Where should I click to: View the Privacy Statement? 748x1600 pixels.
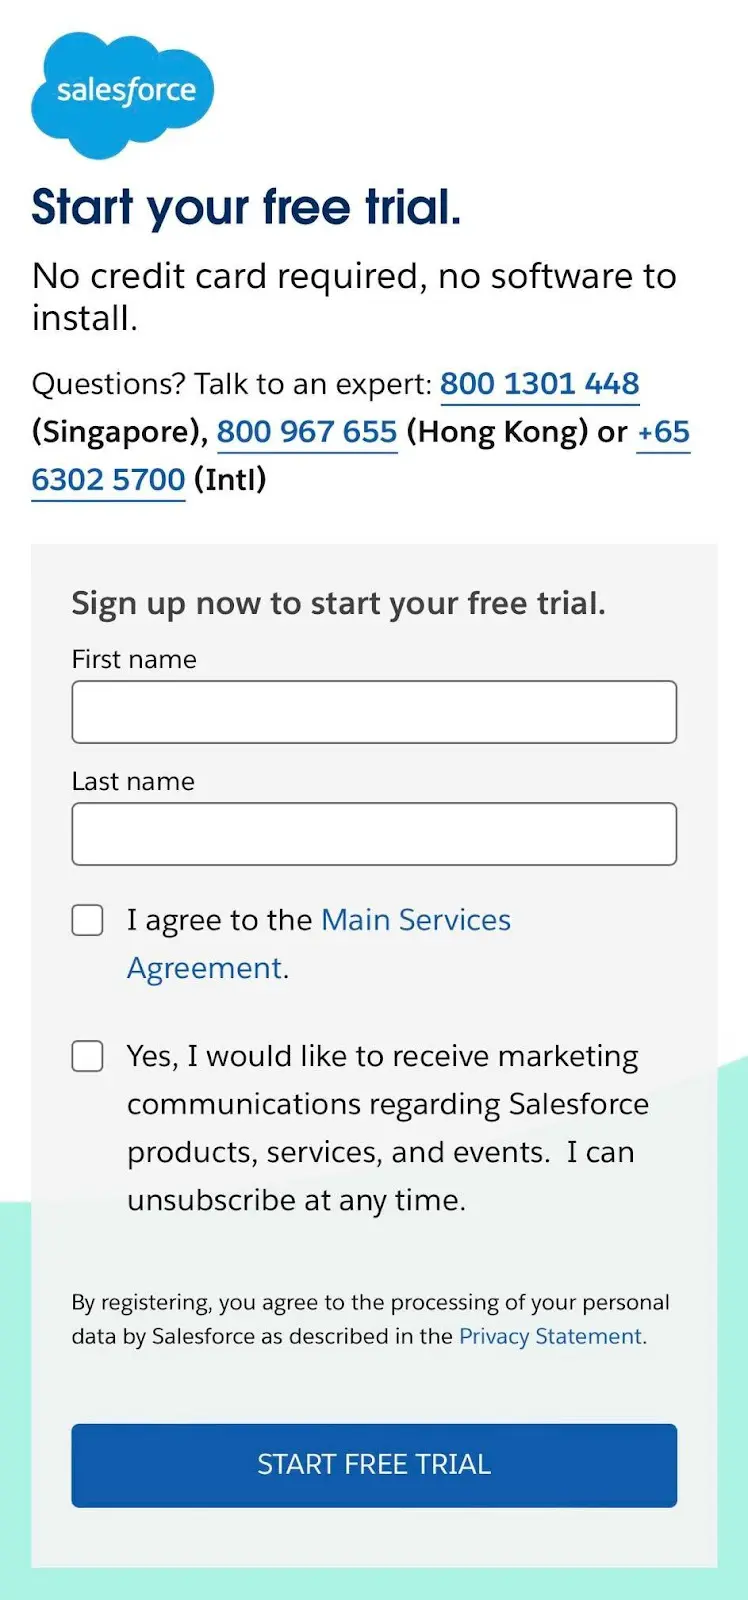pyautogui.click(x=549, y=1336)
